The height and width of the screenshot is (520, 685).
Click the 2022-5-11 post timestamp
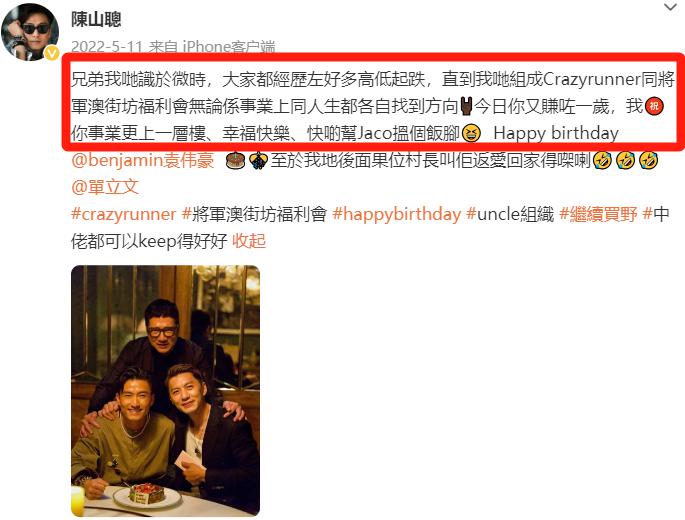[107, 47]
